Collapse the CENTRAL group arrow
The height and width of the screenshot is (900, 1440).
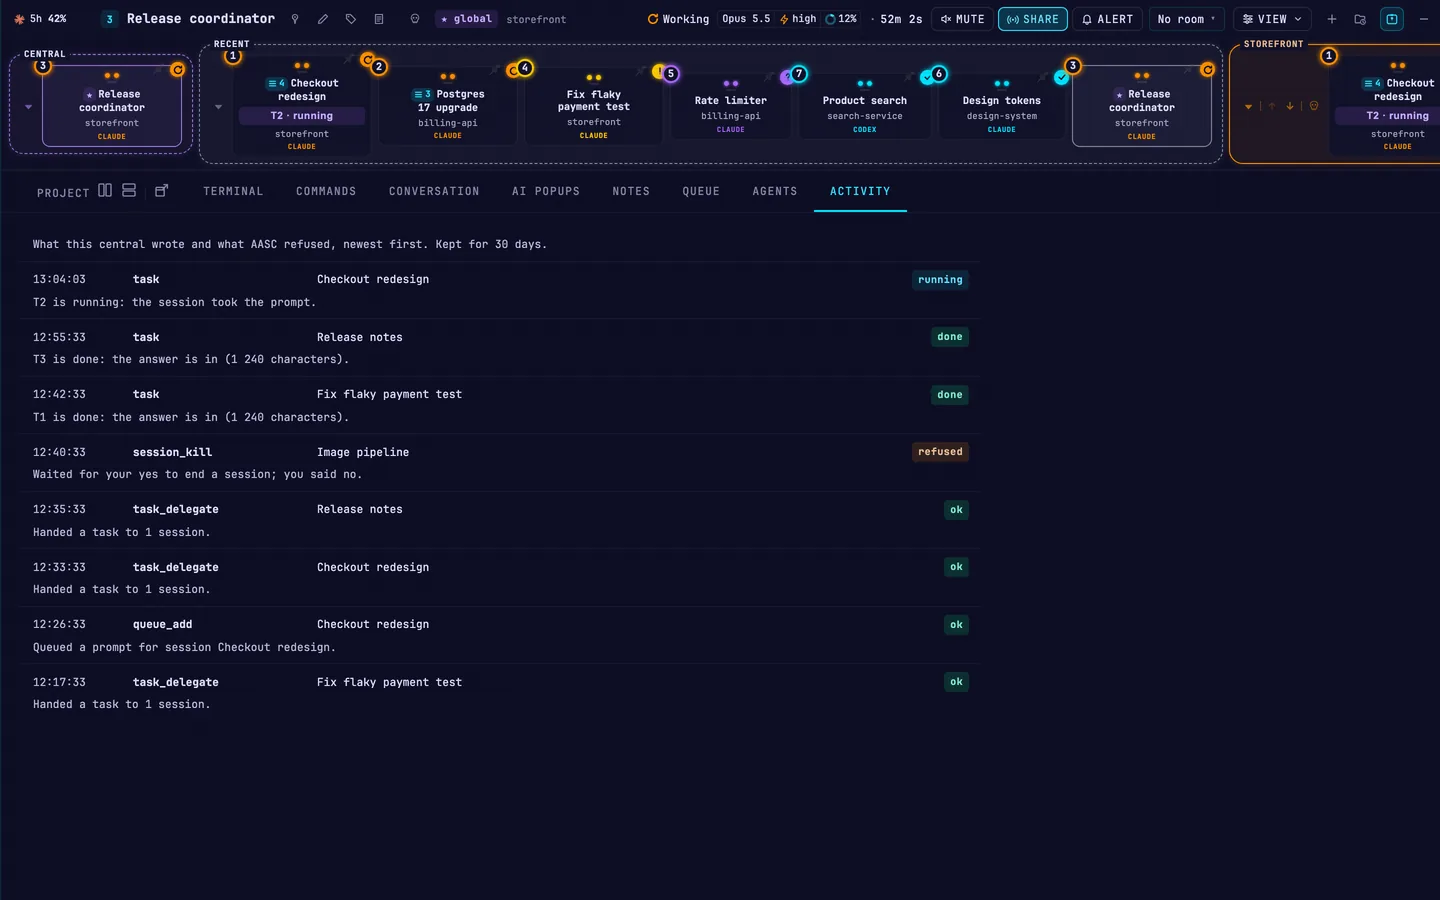[x=28, y=106]
